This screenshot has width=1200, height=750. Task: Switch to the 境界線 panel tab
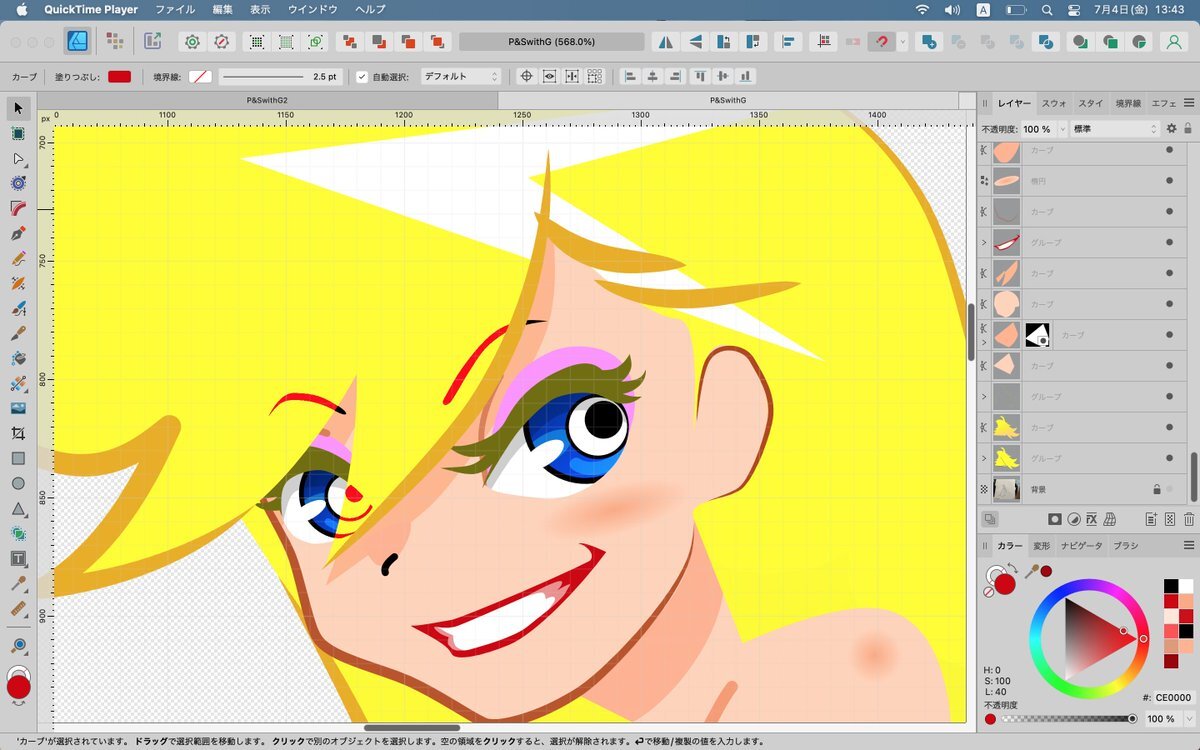pos(1128,103)
